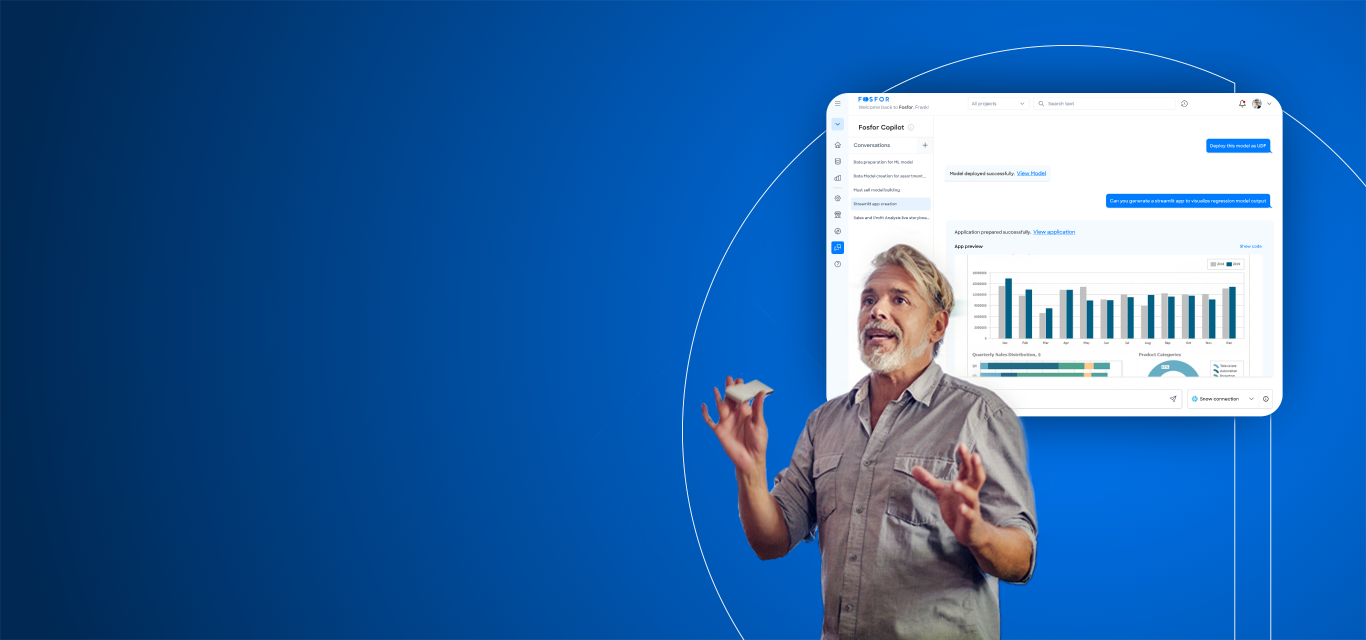Open the circular compass-like sidebar icon
This screenshot has height=640, width=1366.
[838, 231]
